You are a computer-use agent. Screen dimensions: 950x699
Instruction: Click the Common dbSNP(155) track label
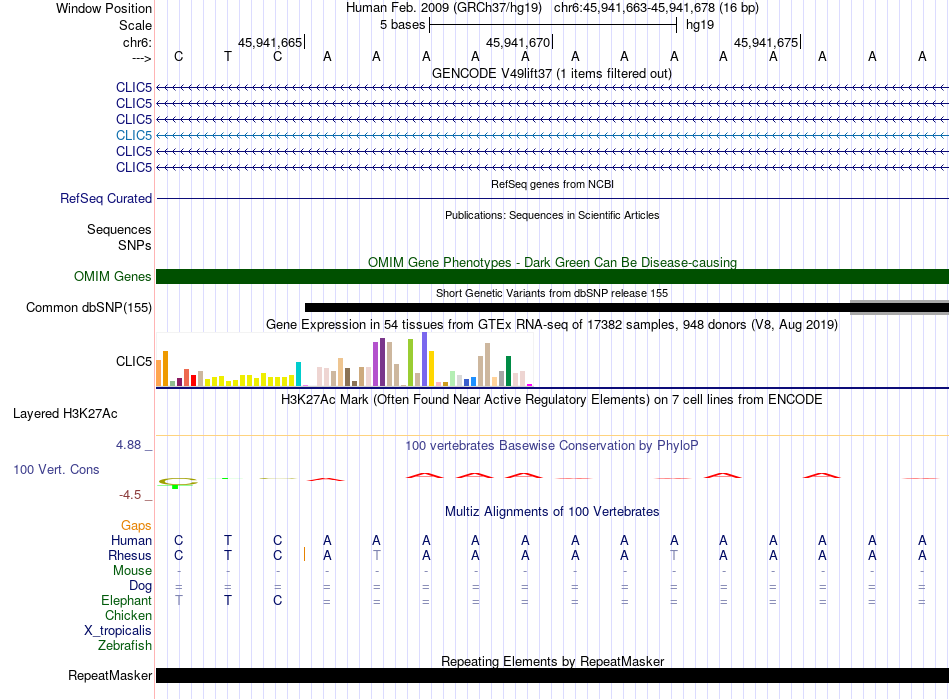[89, 307]
